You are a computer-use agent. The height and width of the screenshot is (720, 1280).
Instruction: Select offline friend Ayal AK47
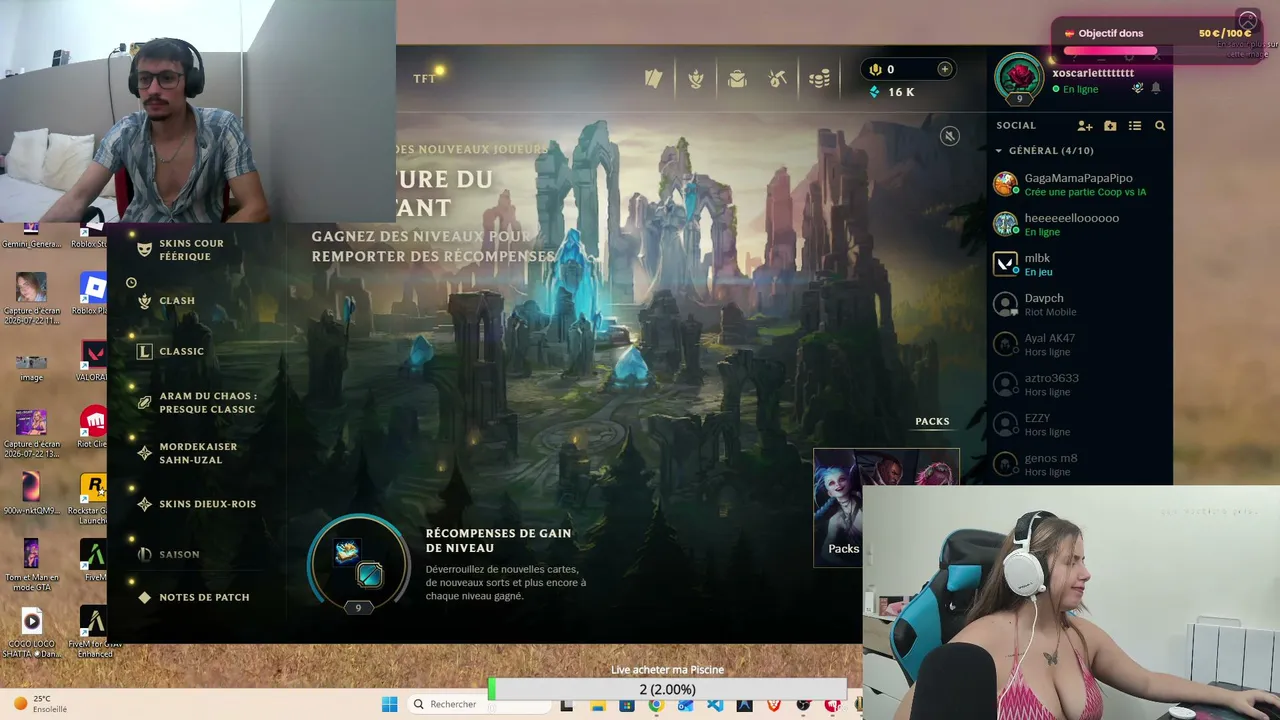[1080, 344]
